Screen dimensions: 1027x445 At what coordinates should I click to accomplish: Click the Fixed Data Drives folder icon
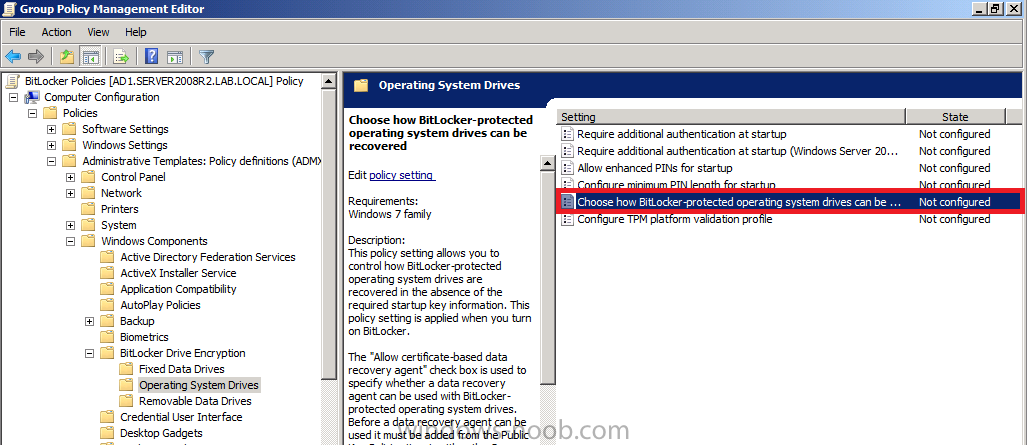click(x=126, y=369)
